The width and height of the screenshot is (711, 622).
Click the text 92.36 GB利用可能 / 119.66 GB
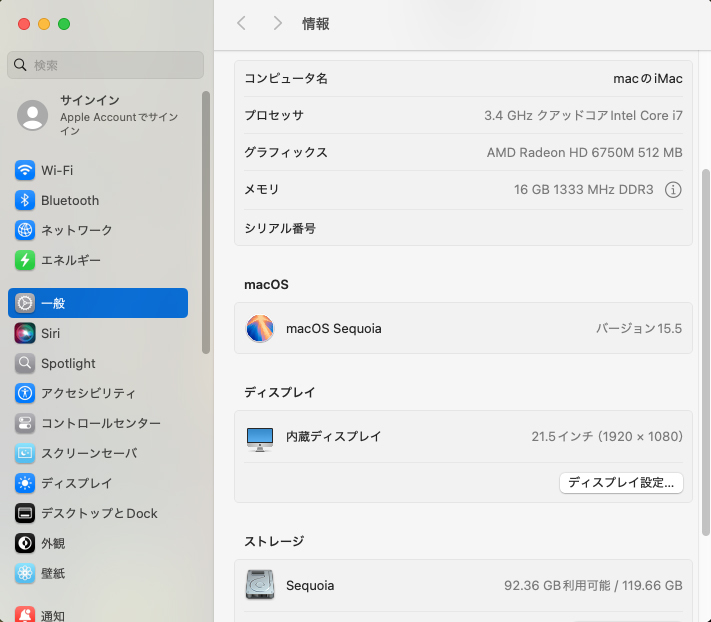click(593, 585)
